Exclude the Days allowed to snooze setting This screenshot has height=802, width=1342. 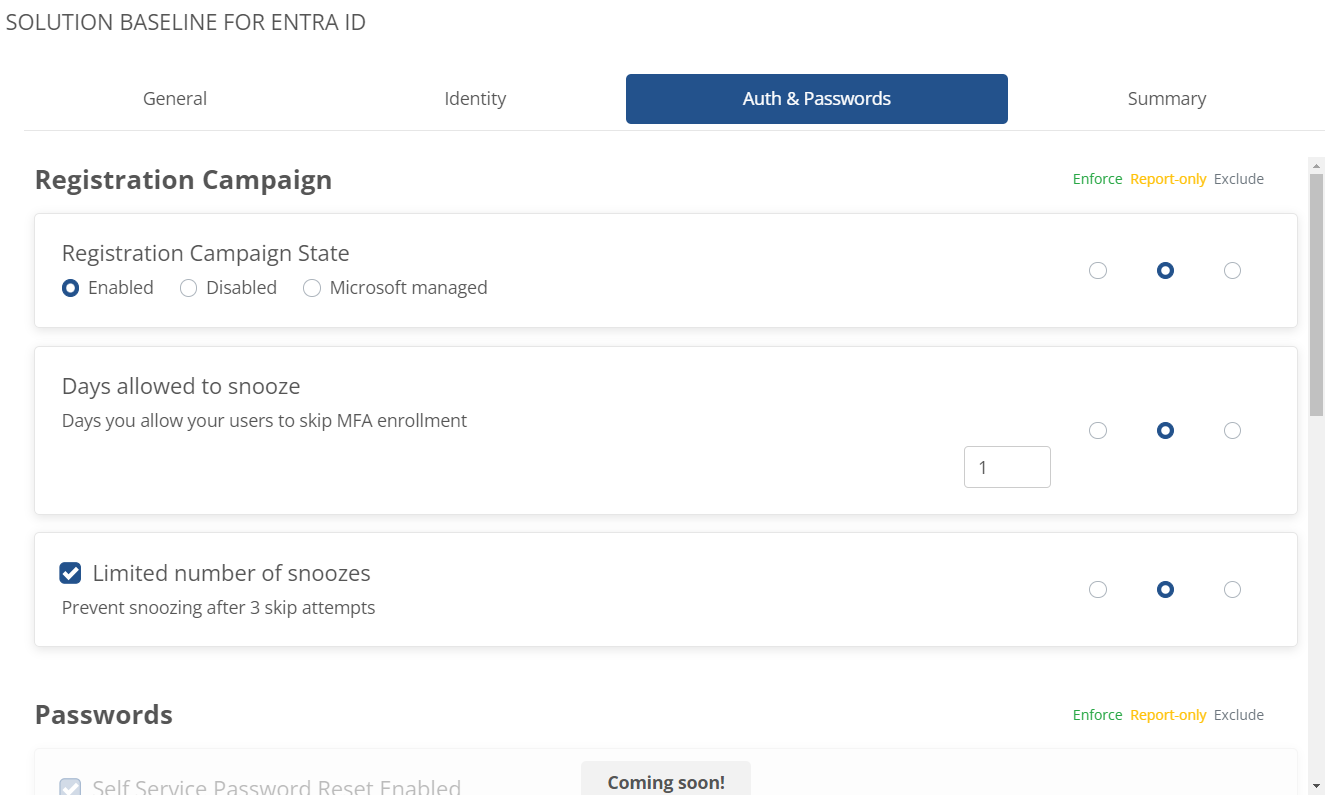pyautogui.click(x=1232, y=430)
